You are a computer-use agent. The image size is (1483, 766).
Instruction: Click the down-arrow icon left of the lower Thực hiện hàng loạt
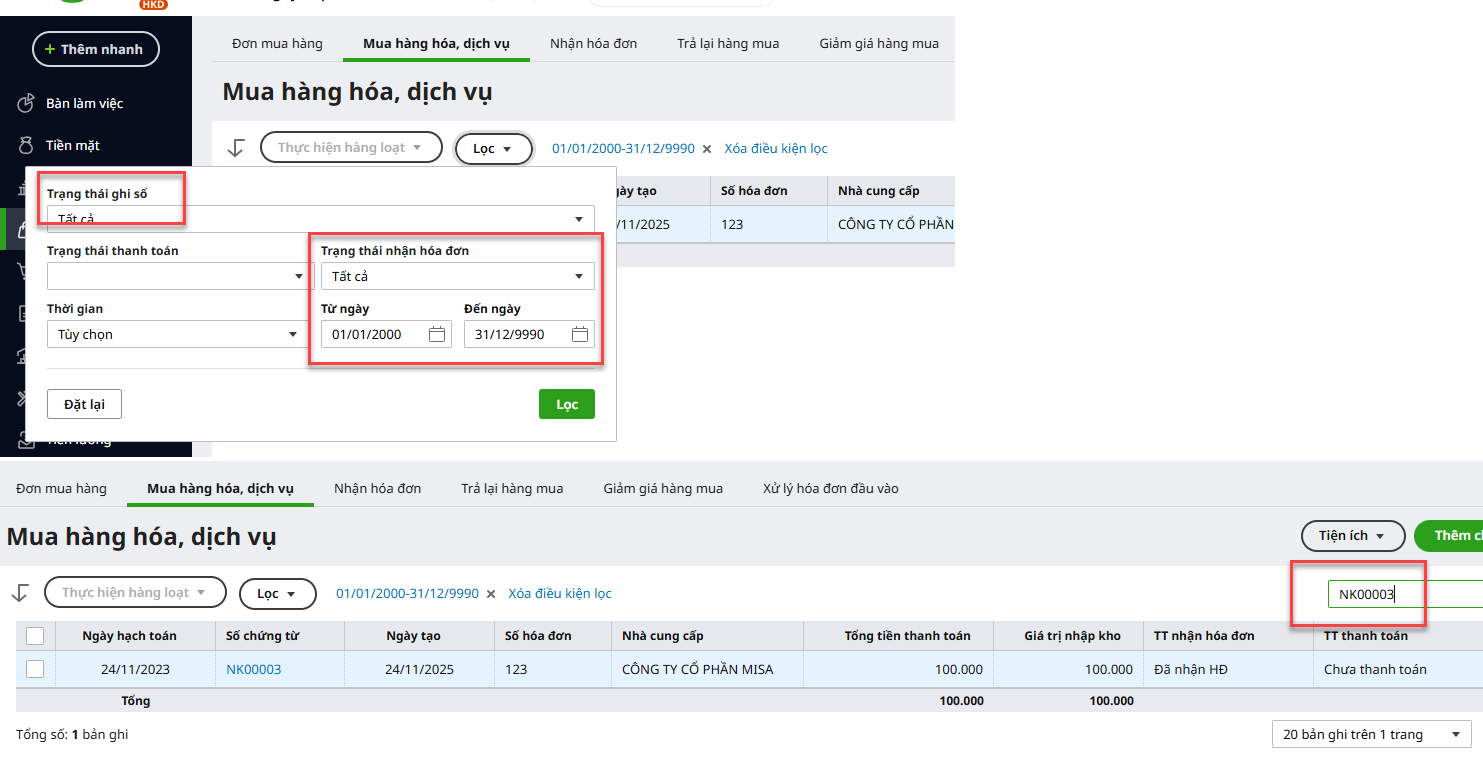click(20, 593)
